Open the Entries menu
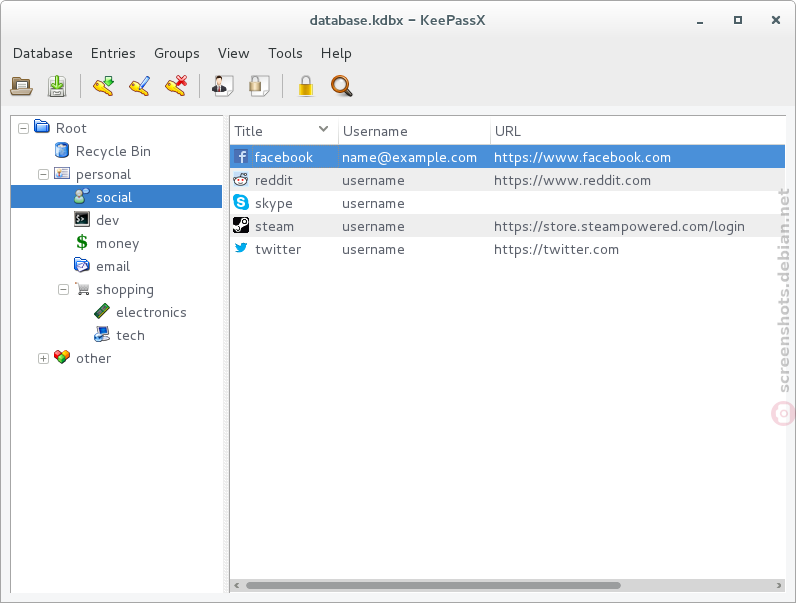This screenshot has height=603, width=796. tap(113, 53)
